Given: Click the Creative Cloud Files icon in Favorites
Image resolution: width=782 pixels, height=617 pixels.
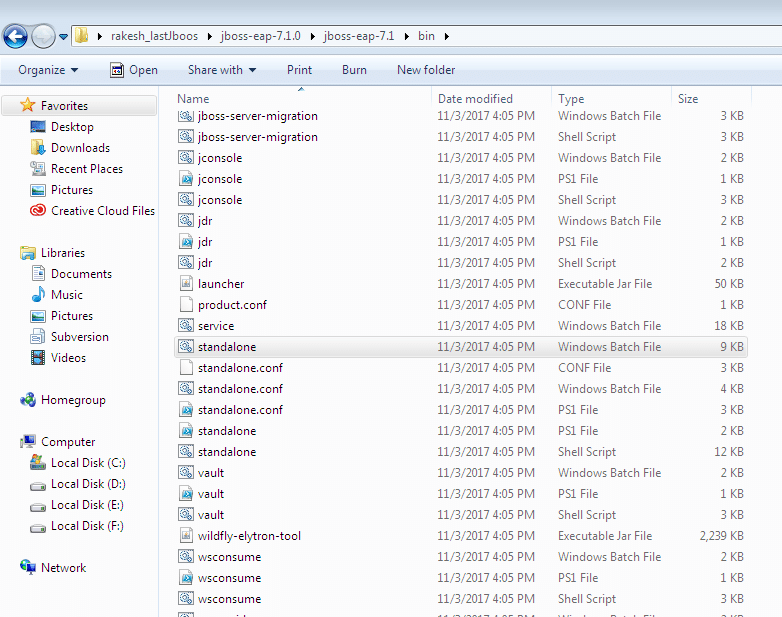Looking at the screenshot, I should tap(38, 211).
